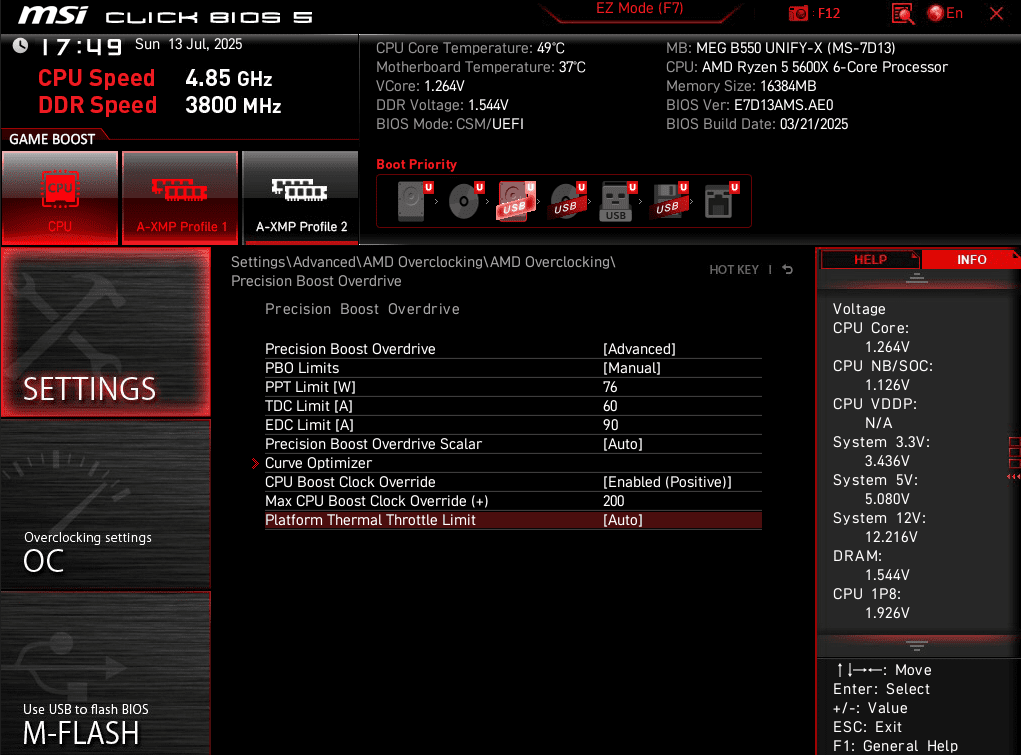Edit the PPT Limit [W] value 76
Screen dimensions: 1021x755
tap(513, 387)
